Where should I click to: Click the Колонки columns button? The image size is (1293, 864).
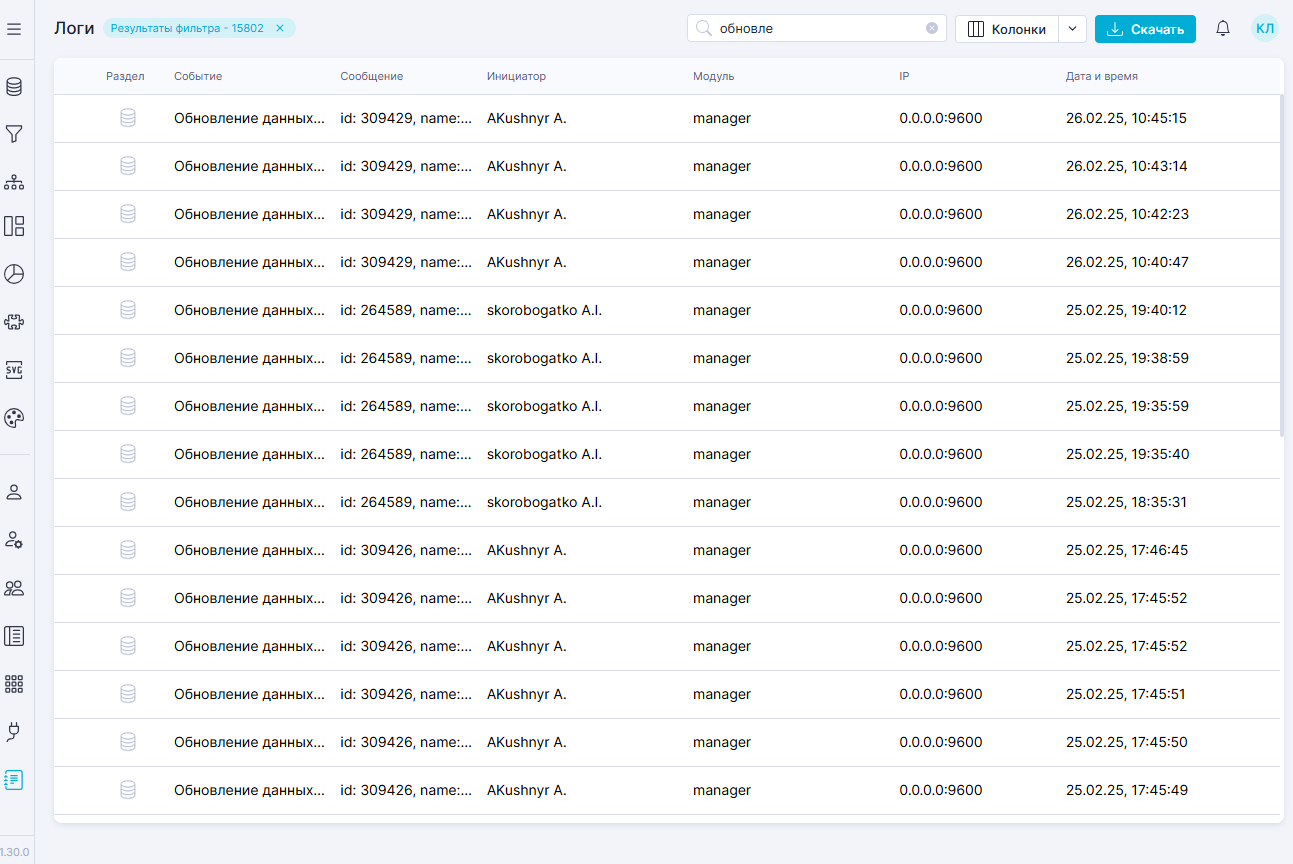tap(1007, 29)
